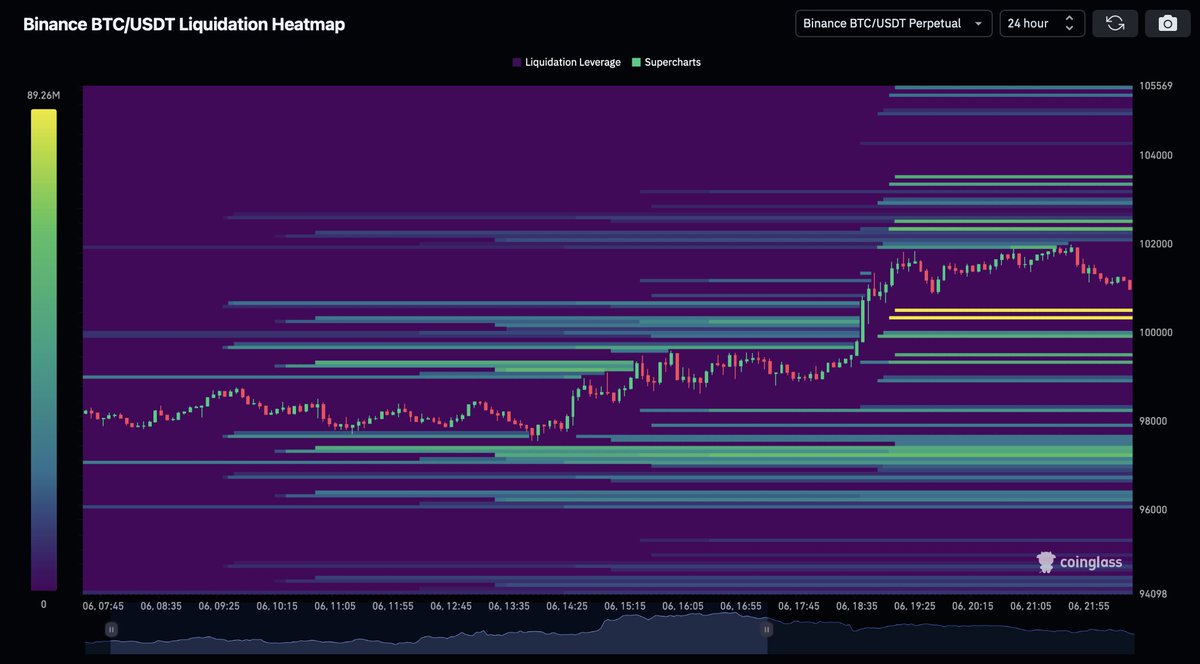The width and height of the screenshot is (1200, 664).
Task: Click the coinglass watermark link
Action: click(1080, 562)
